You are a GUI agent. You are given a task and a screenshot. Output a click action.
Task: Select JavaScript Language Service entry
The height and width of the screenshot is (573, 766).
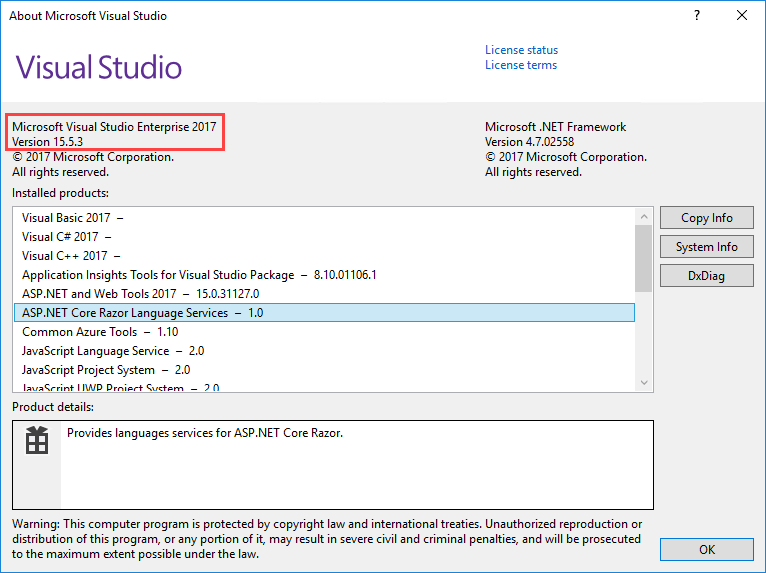coord(324,351)
